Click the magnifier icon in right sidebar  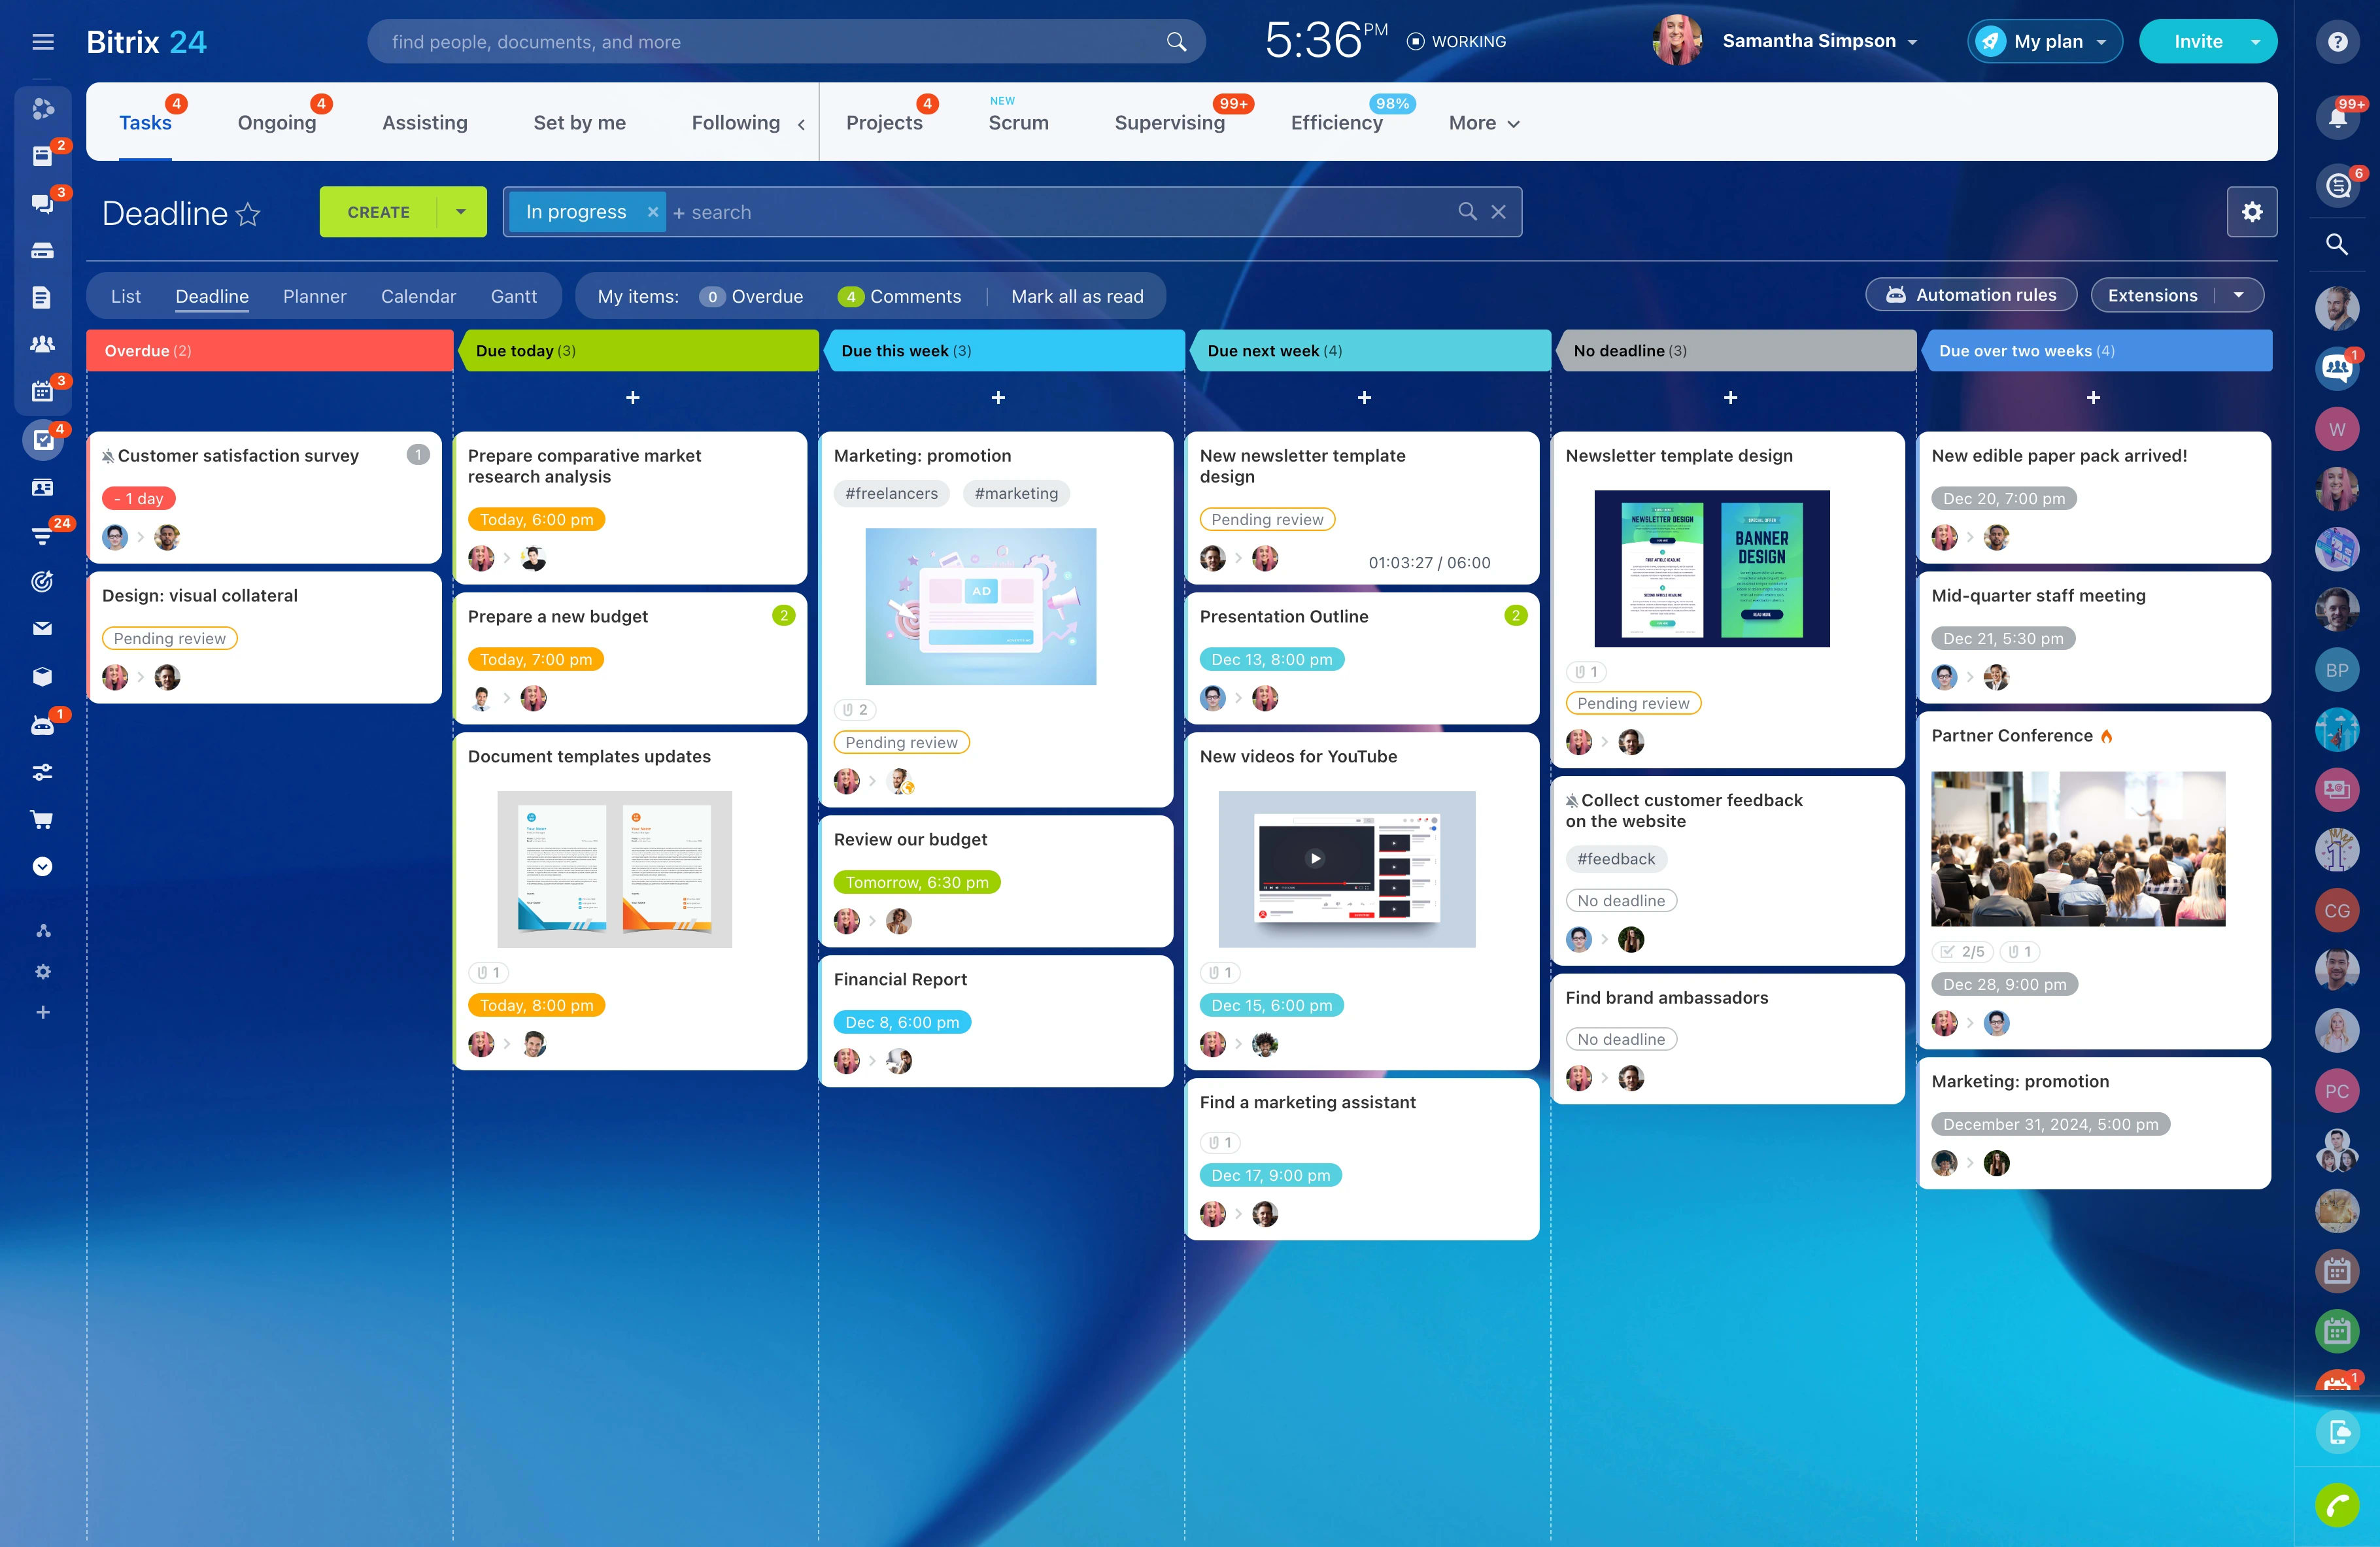2337,244
